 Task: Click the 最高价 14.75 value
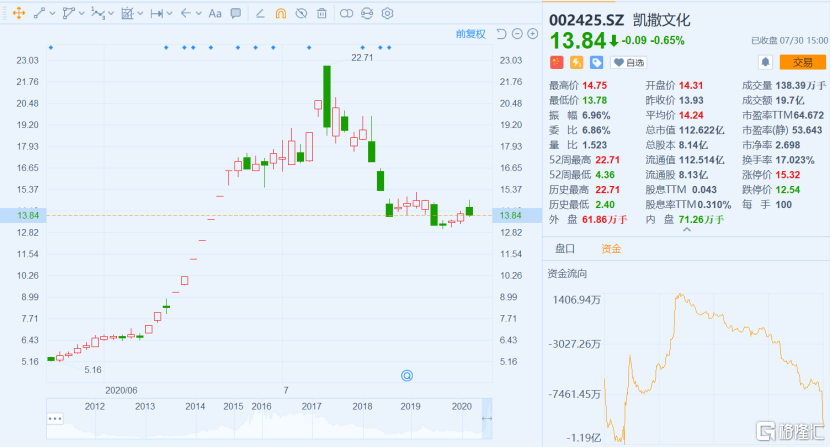coord(595,85)
